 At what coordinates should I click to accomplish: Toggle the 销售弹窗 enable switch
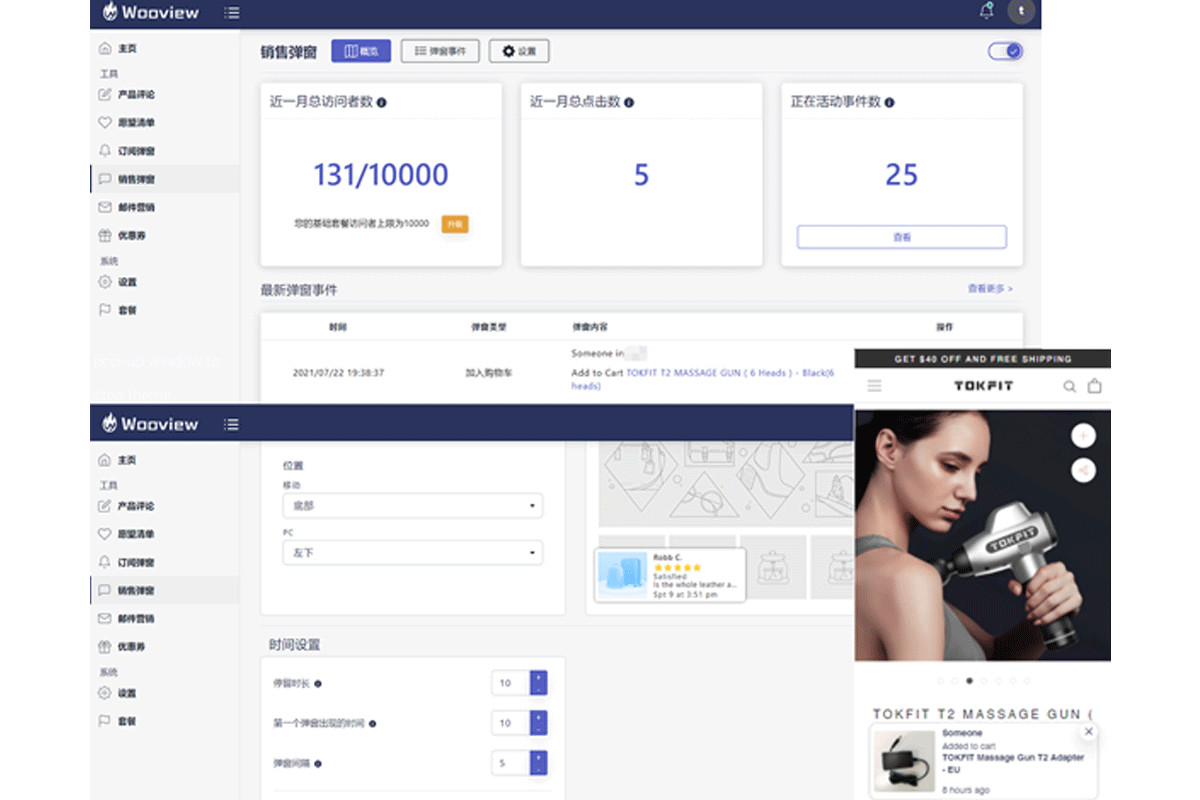click(1005, 51)
